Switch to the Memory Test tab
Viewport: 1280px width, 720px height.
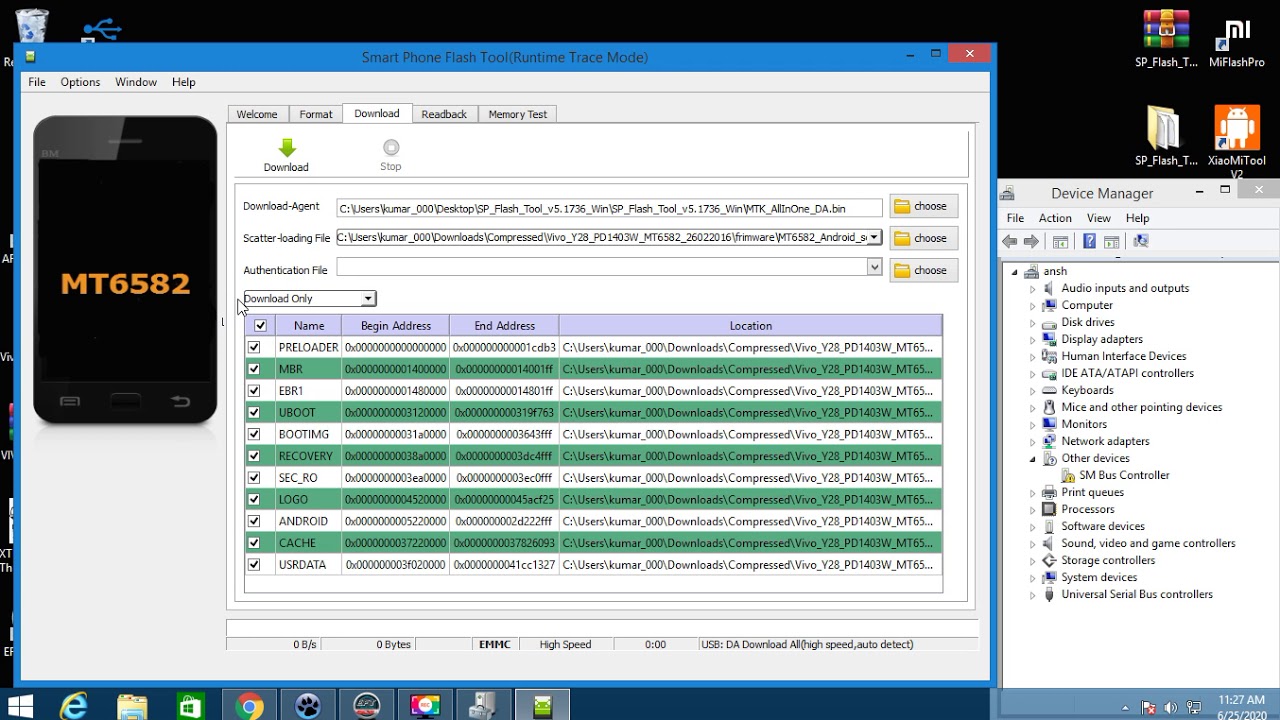click(518, 114)
